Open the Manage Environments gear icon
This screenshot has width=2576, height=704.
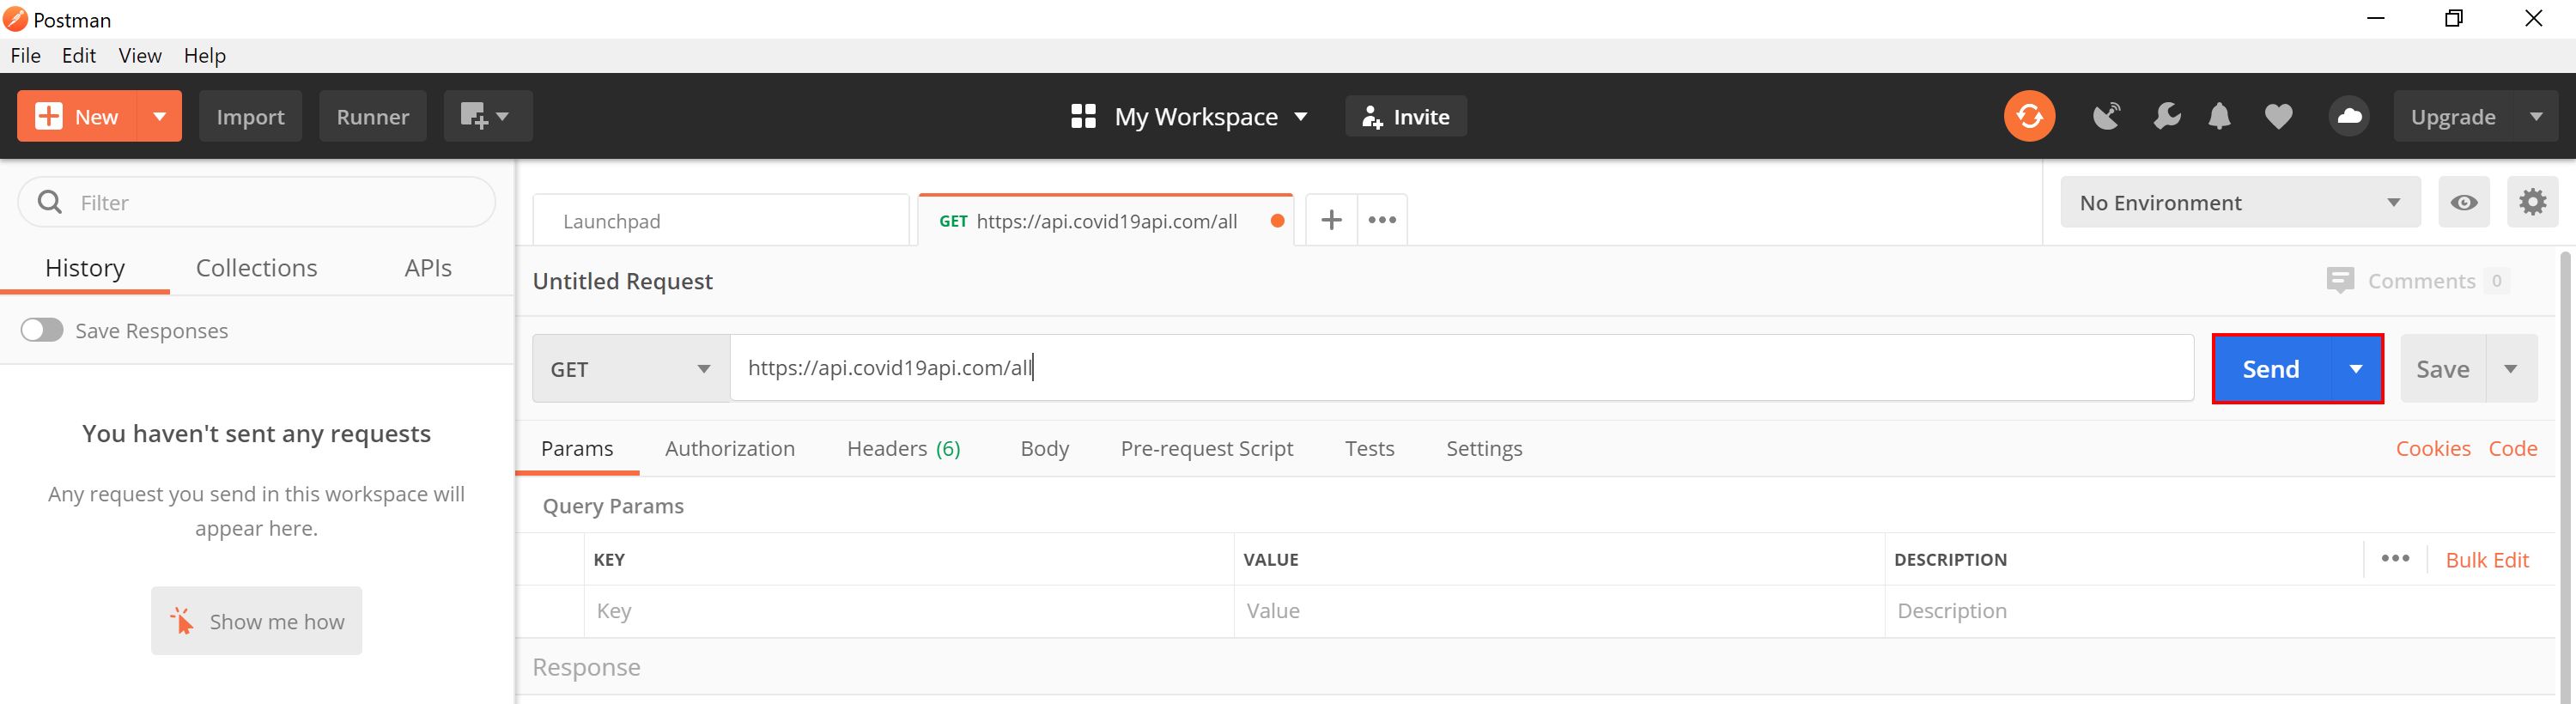[2532, 203]
